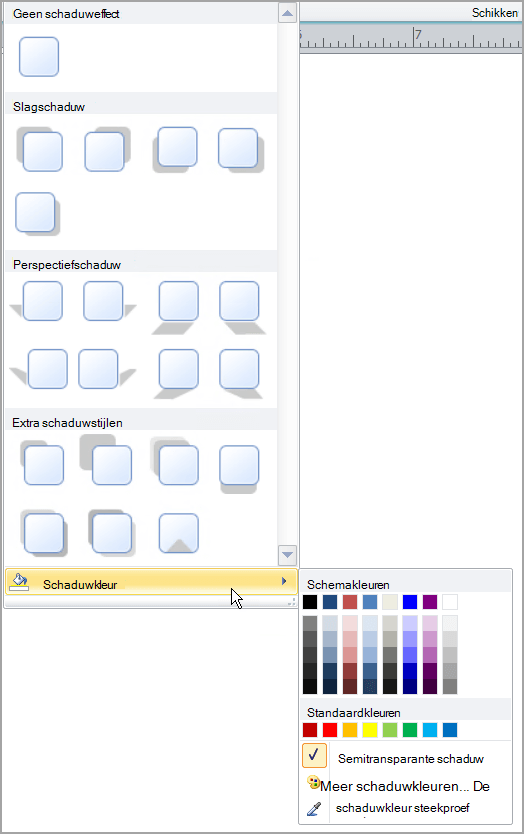
Task: Click the gallery resize grip handle
Action: 292,602
